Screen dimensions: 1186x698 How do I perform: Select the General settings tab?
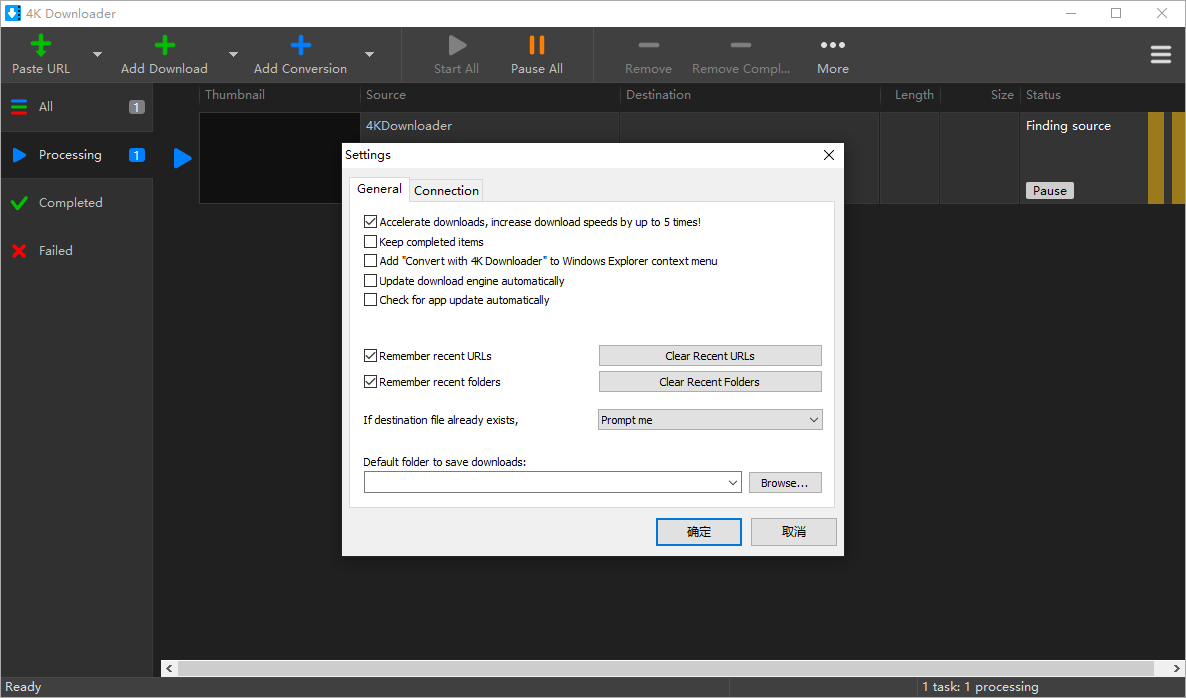pos(379,188)
